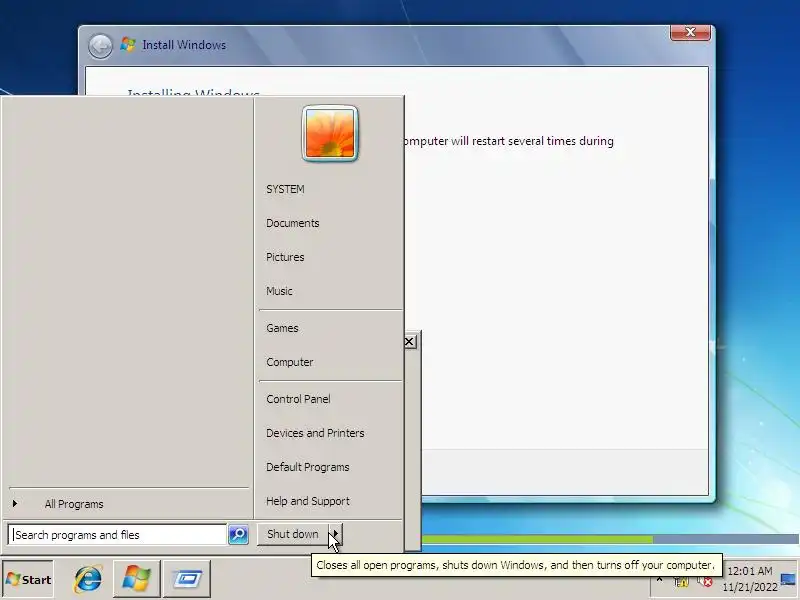Click the user account flower picture
Viewport: 800px width, 600px height.
pyautogui.click(x=330, y=134)
